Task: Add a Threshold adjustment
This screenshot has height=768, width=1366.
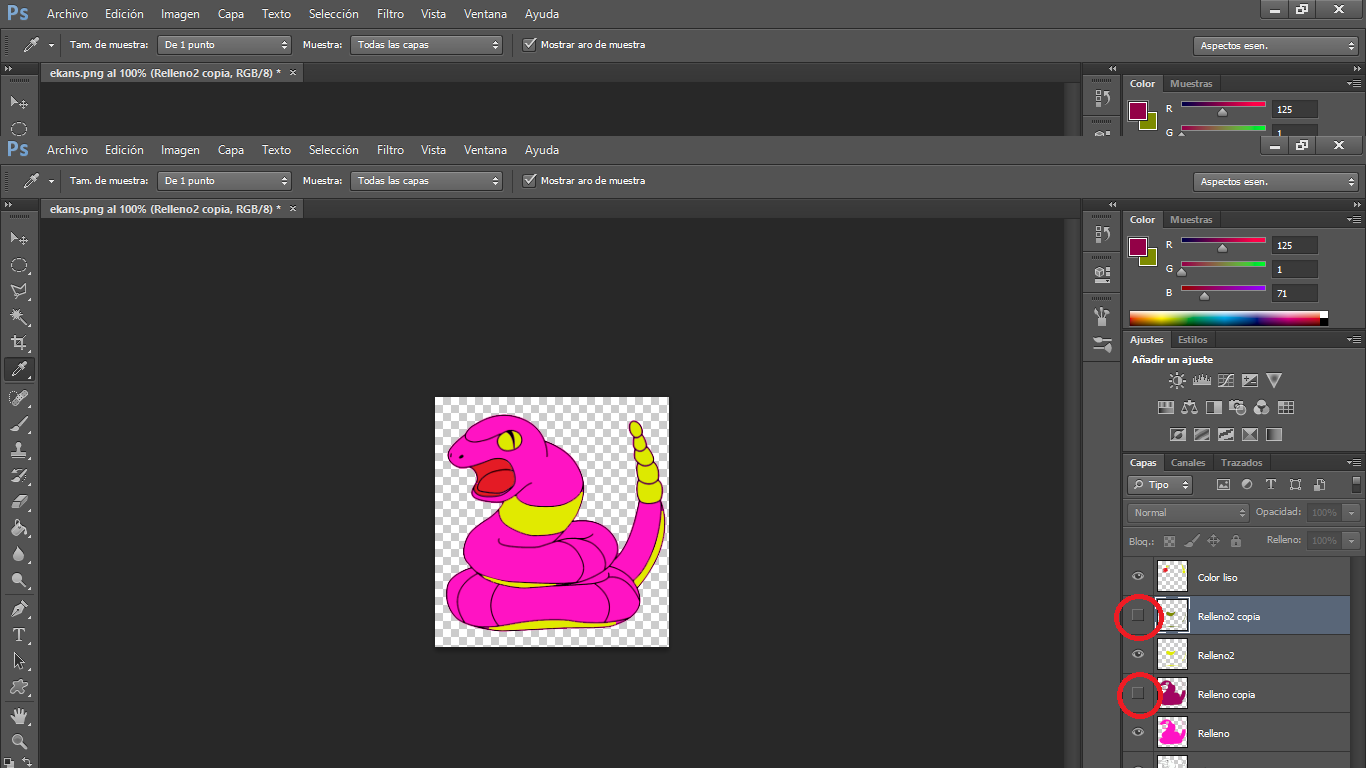Action: 1225,435
